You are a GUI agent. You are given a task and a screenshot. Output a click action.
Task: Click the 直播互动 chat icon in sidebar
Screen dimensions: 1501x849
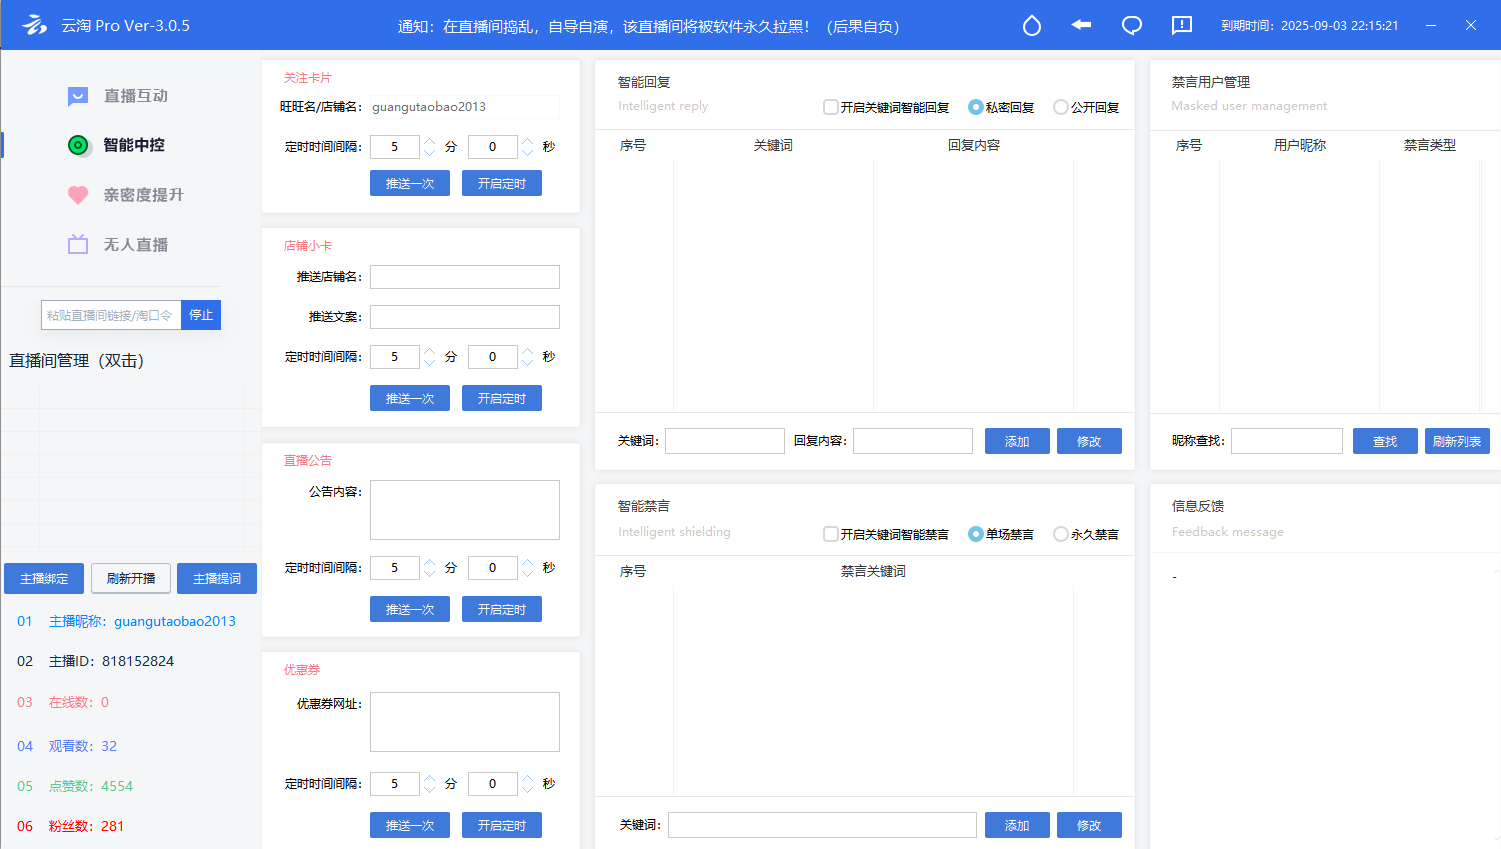78,96
